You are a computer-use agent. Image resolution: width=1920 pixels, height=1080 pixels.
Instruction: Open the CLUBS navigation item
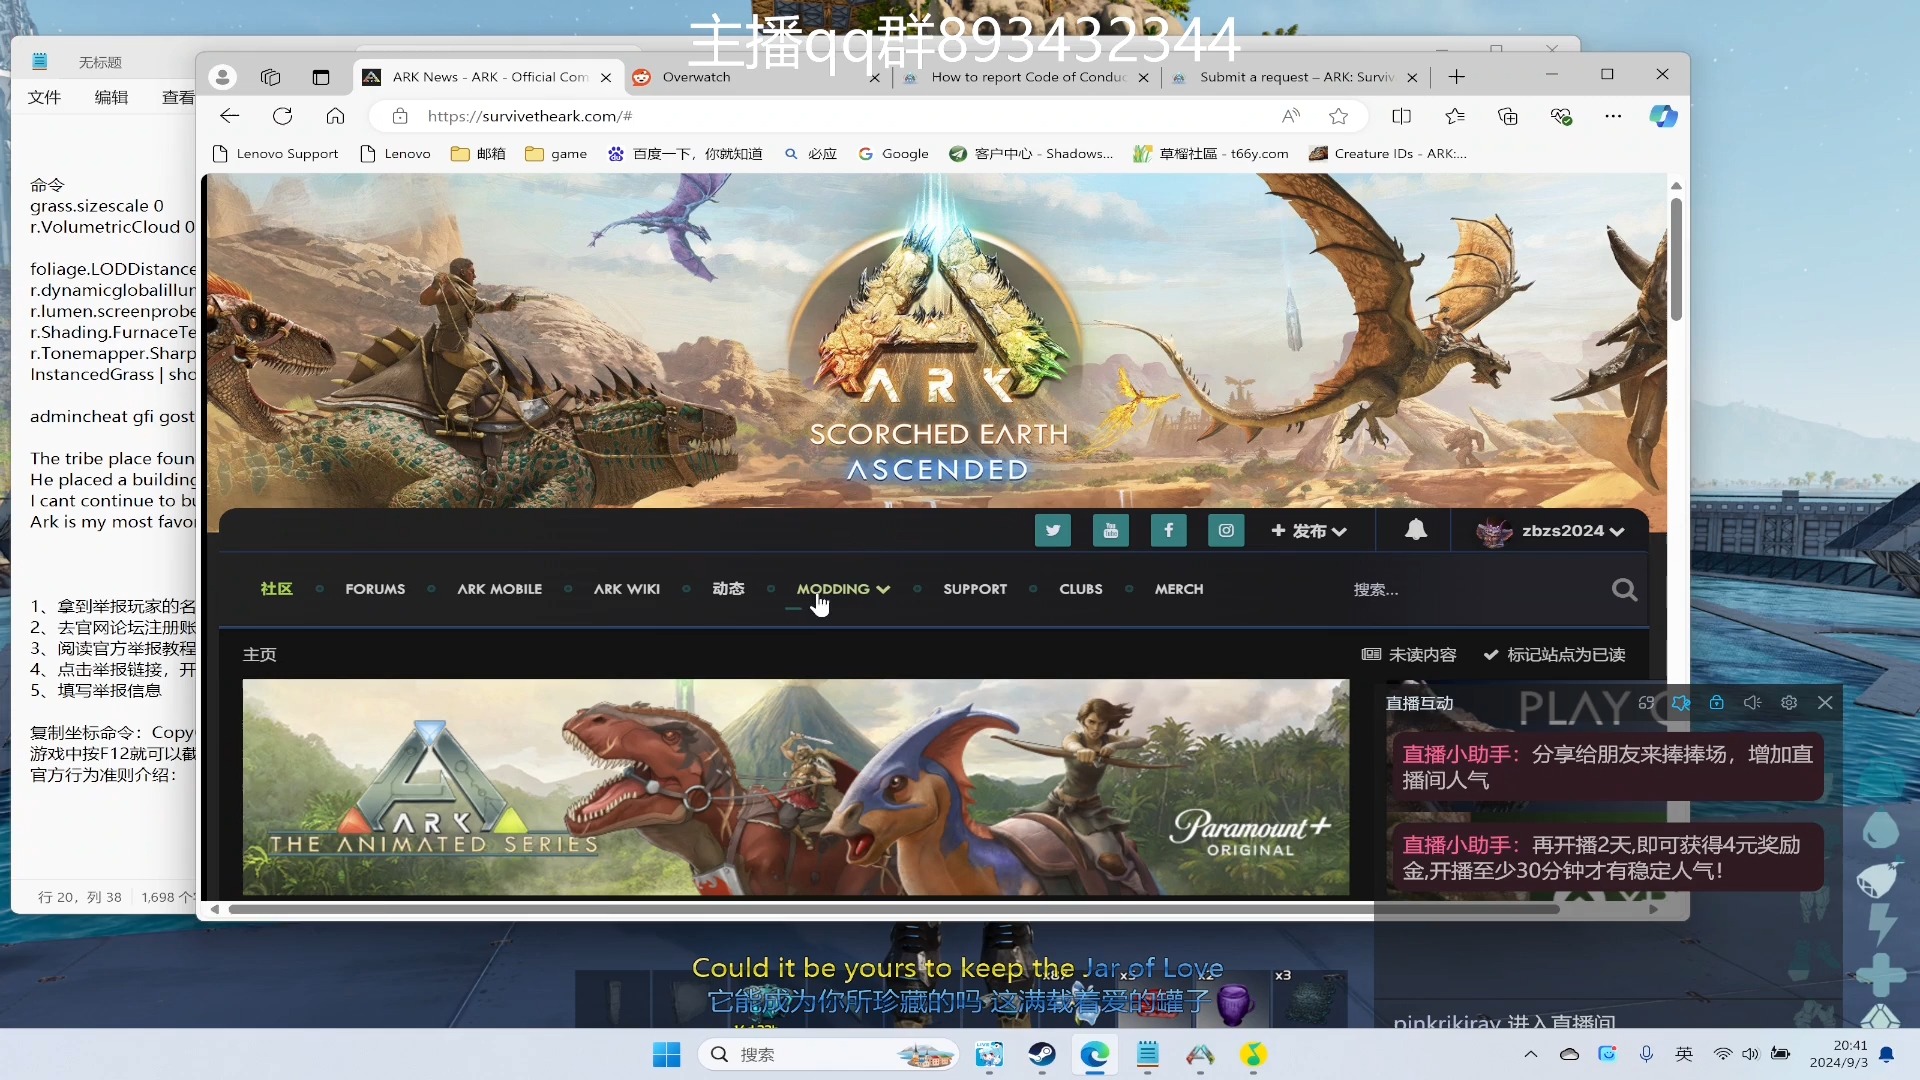pos(1081,589)
